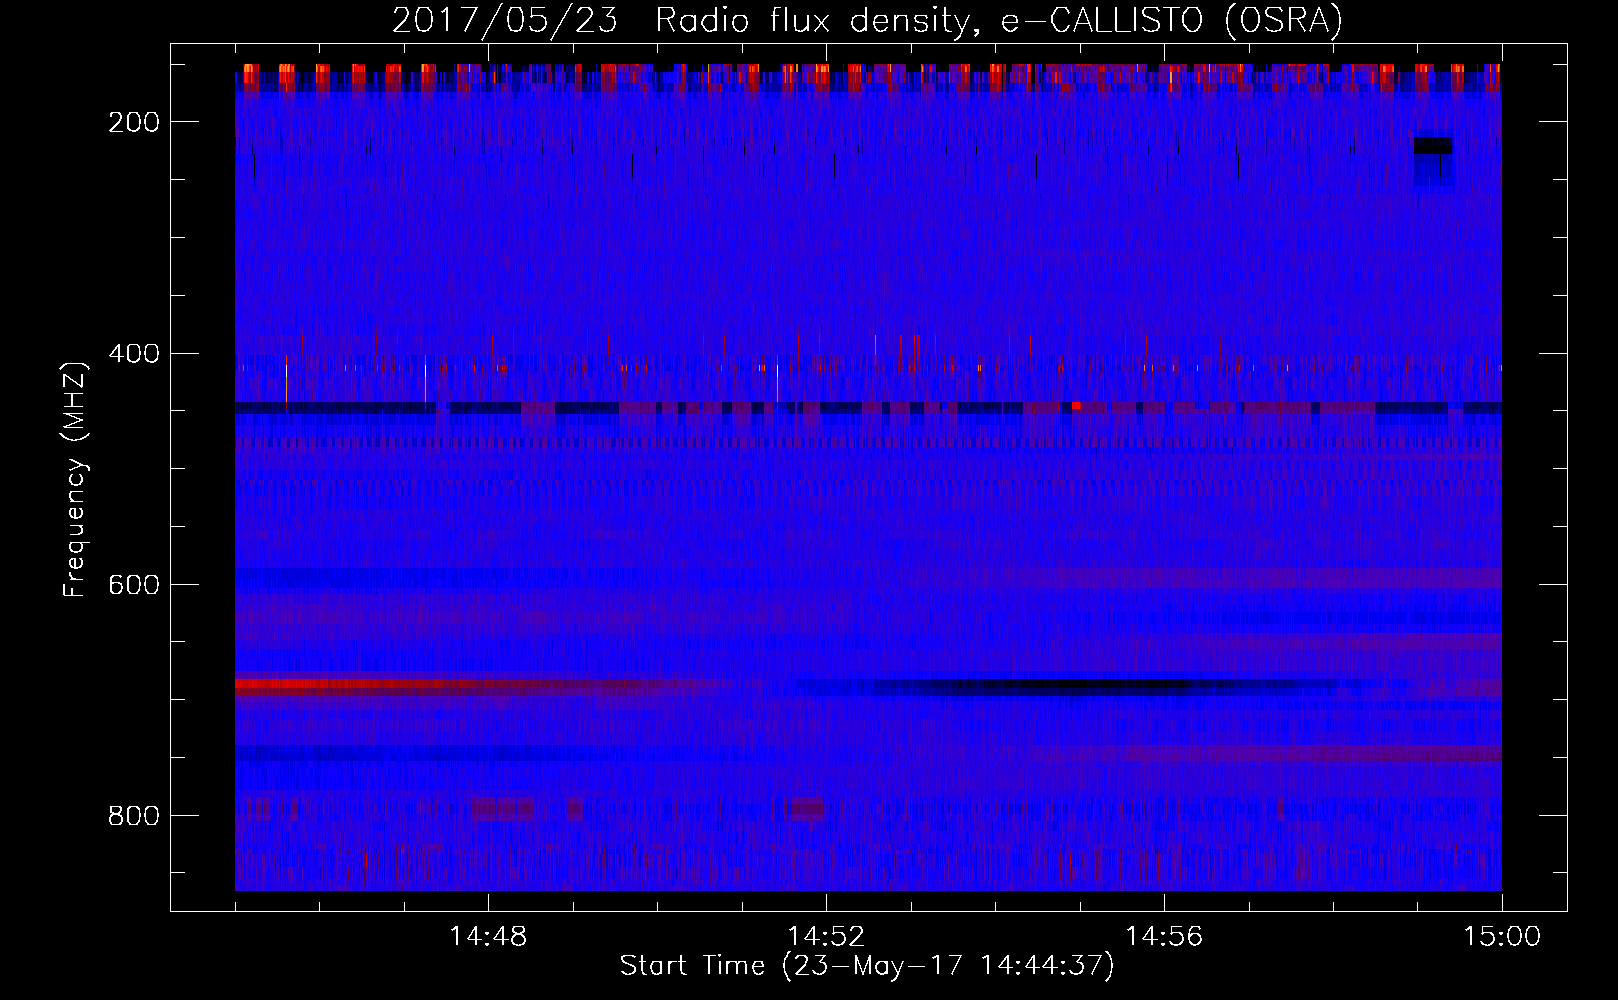
Task: Click the bright red spot in the 445 MHz band
Action: (1076, 406)
